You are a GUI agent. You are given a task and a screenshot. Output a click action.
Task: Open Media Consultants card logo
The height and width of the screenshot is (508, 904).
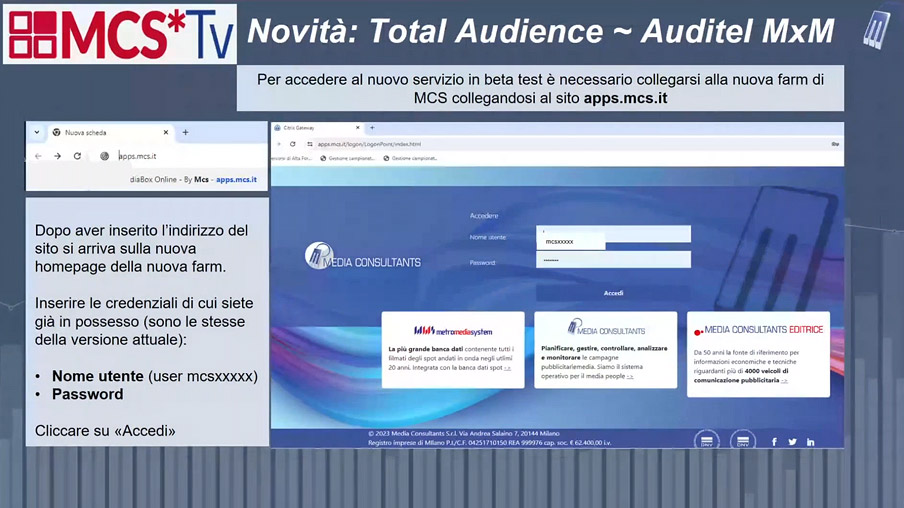(605, 328)
